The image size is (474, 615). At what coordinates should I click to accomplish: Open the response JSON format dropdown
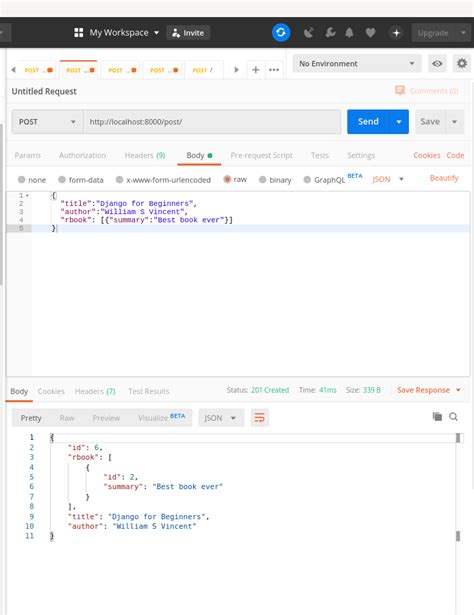tap(221, 418)
